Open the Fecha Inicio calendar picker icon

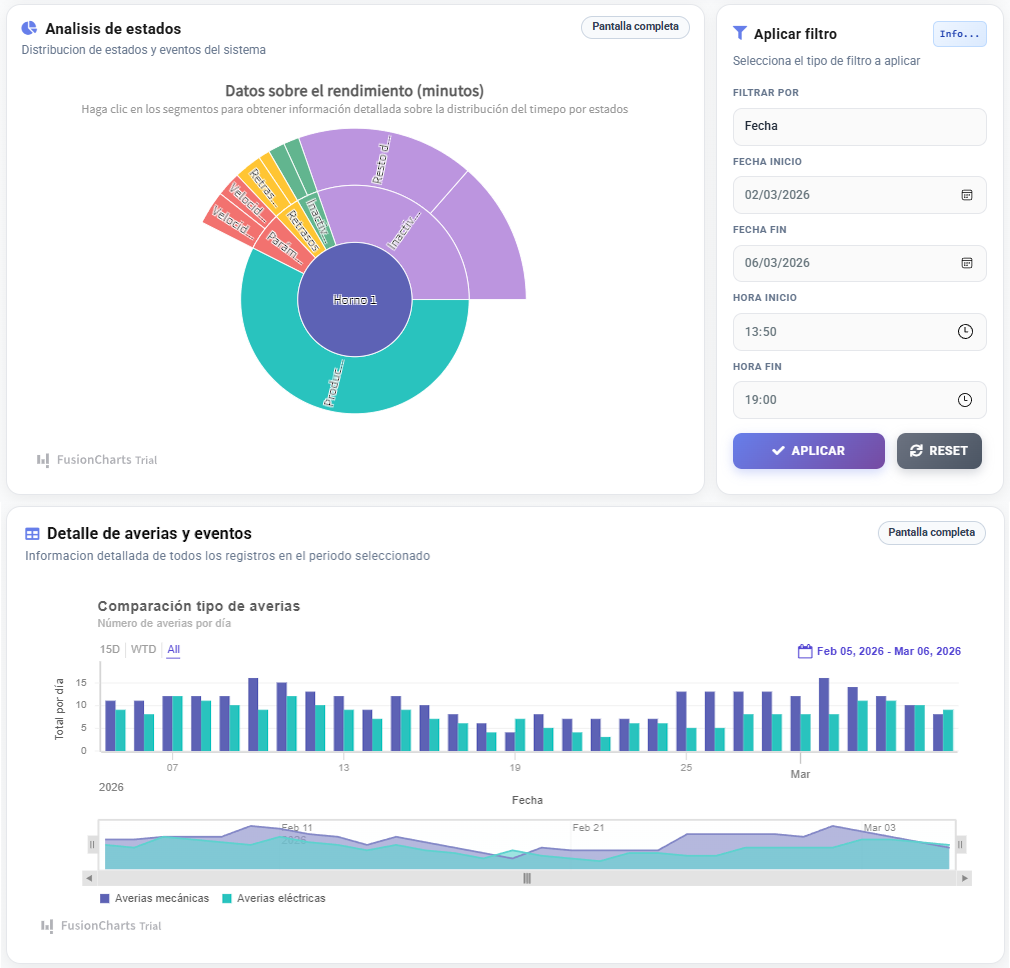(x=966, y=195)
